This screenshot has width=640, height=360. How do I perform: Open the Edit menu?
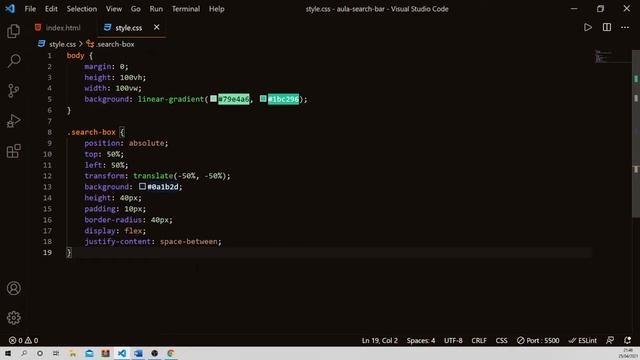[51, 9]
